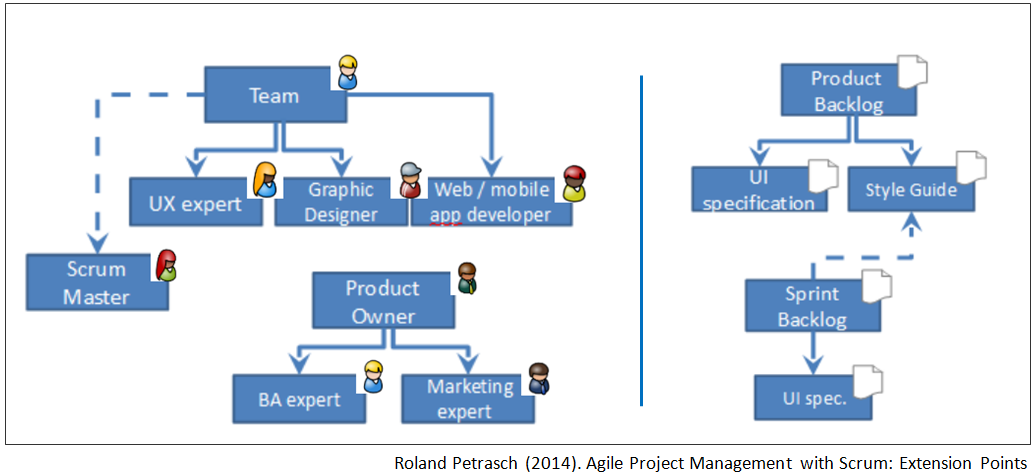The width and height of the screenshot is (1035, 476).
Task: Click the document icon on Product Backlog
Action: point(914,70)
